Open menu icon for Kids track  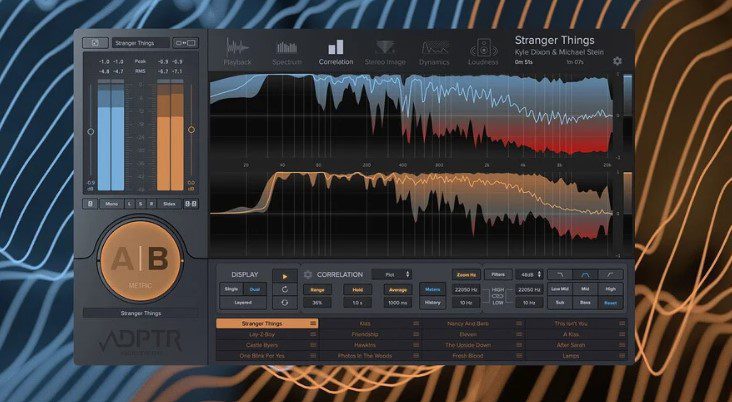click(x=416, y=323)
